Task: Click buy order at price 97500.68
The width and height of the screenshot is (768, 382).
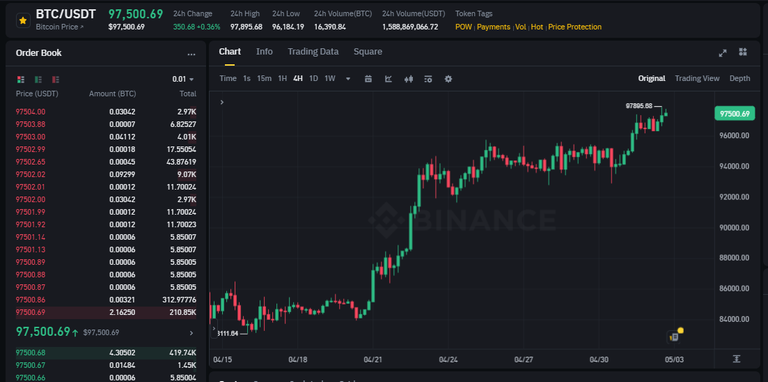Action: coord(106,353)
